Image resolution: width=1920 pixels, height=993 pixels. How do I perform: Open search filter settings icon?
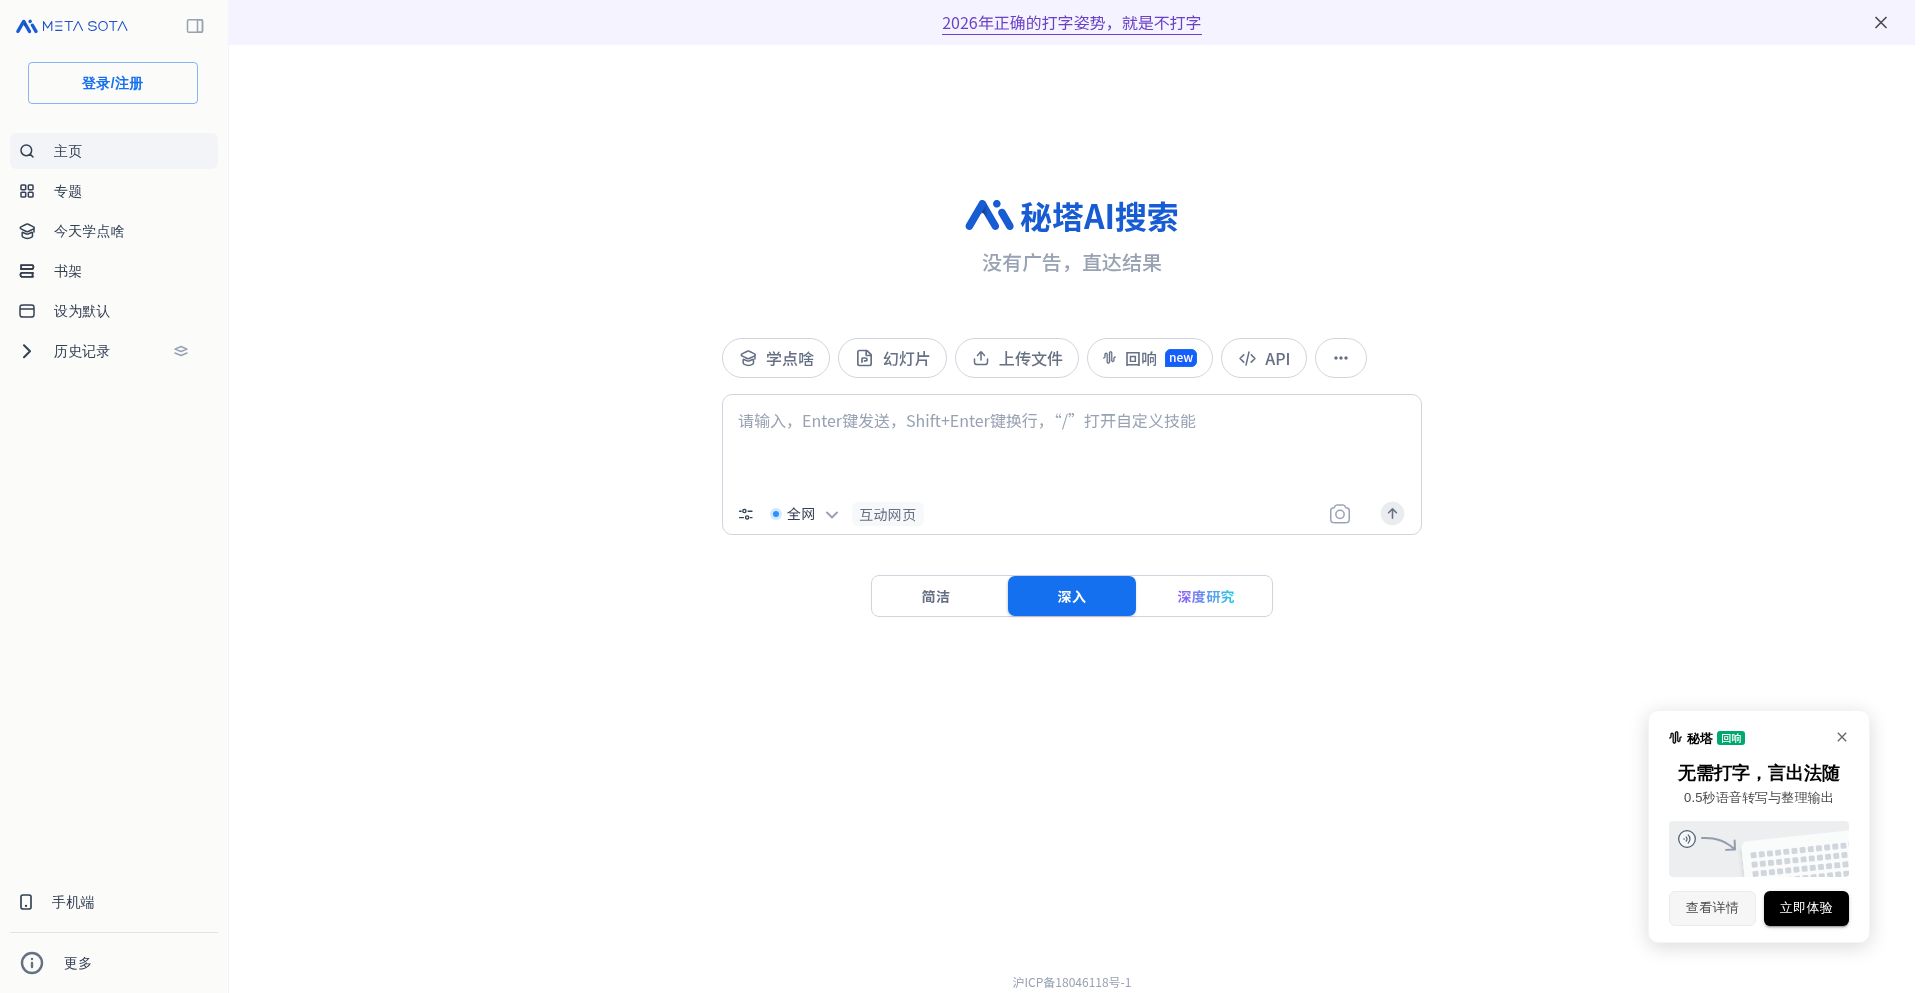tap(746, 514)
